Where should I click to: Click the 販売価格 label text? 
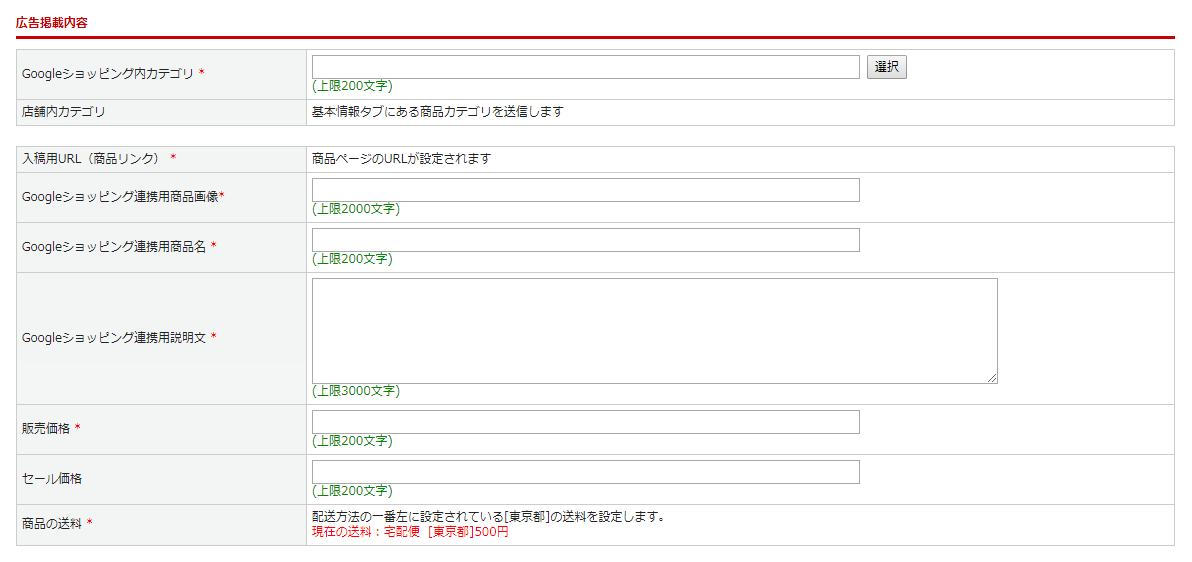(x=45, y=429)
